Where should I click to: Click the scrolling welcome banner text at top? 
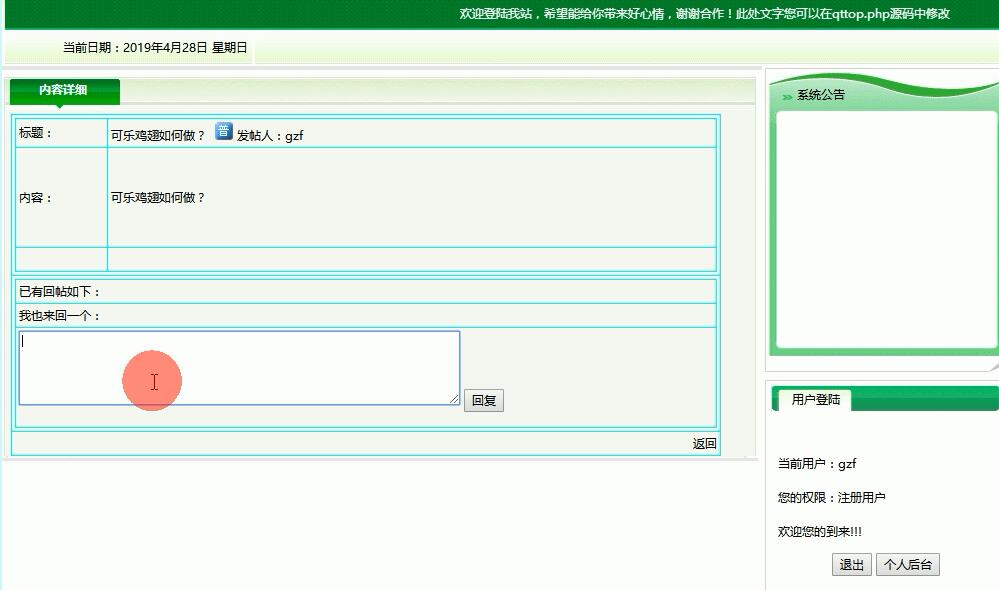click(704, 14)
